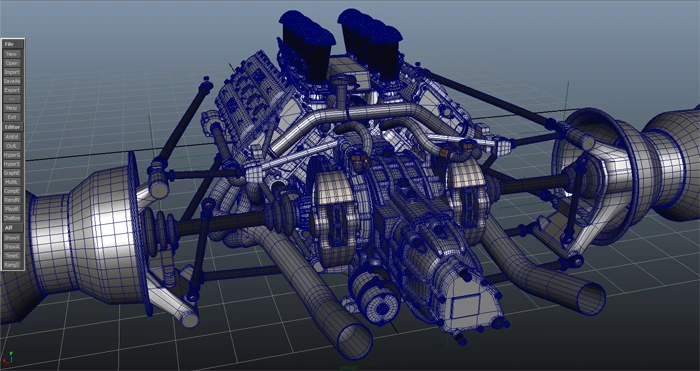
Task: Open the OutL outliner
Action: 12,146
